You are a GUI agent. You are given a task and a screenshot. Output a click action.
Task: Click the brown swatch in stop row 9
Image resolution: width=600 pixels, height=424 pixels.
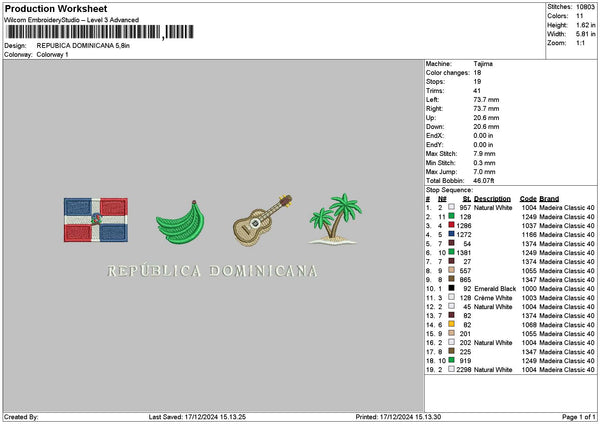(x=452, y=279)
